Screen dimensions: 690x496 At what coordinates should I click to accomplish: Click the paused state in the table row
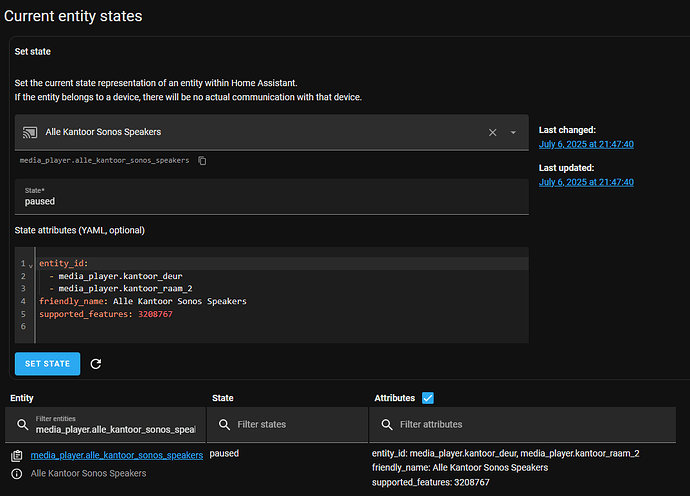(224, 454)
